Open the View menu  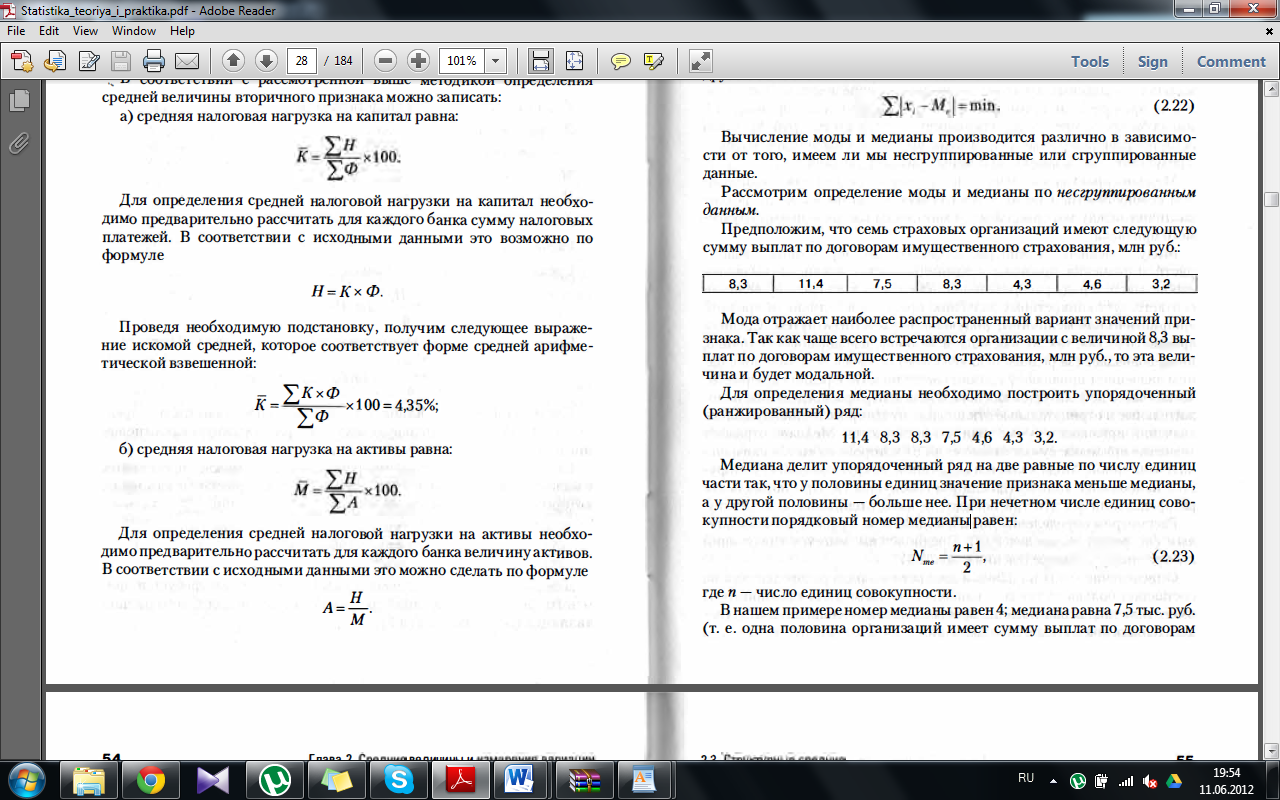[x=85, y=31]
